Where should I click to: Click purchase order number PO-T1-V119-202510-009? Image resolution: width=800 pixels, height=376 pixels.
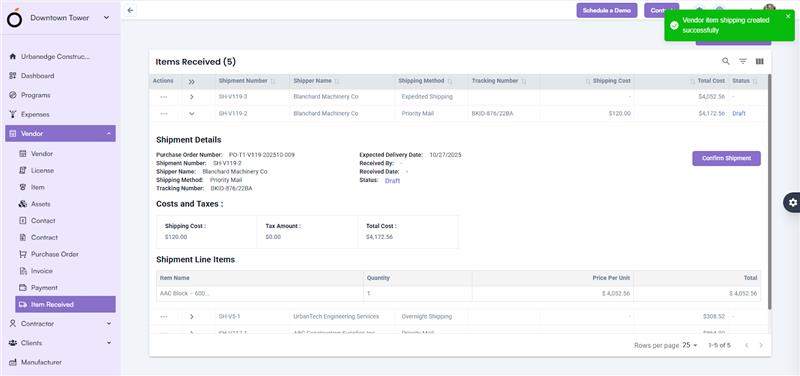262,155
